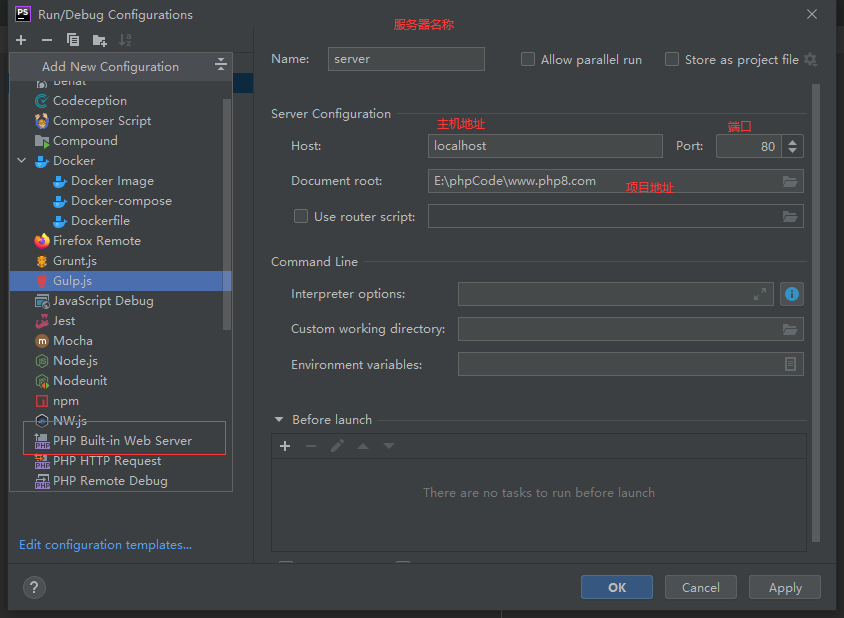Screen dimensions: 844x618
Task: Select Codeception configuration type
Action: (x=121, y=101)
